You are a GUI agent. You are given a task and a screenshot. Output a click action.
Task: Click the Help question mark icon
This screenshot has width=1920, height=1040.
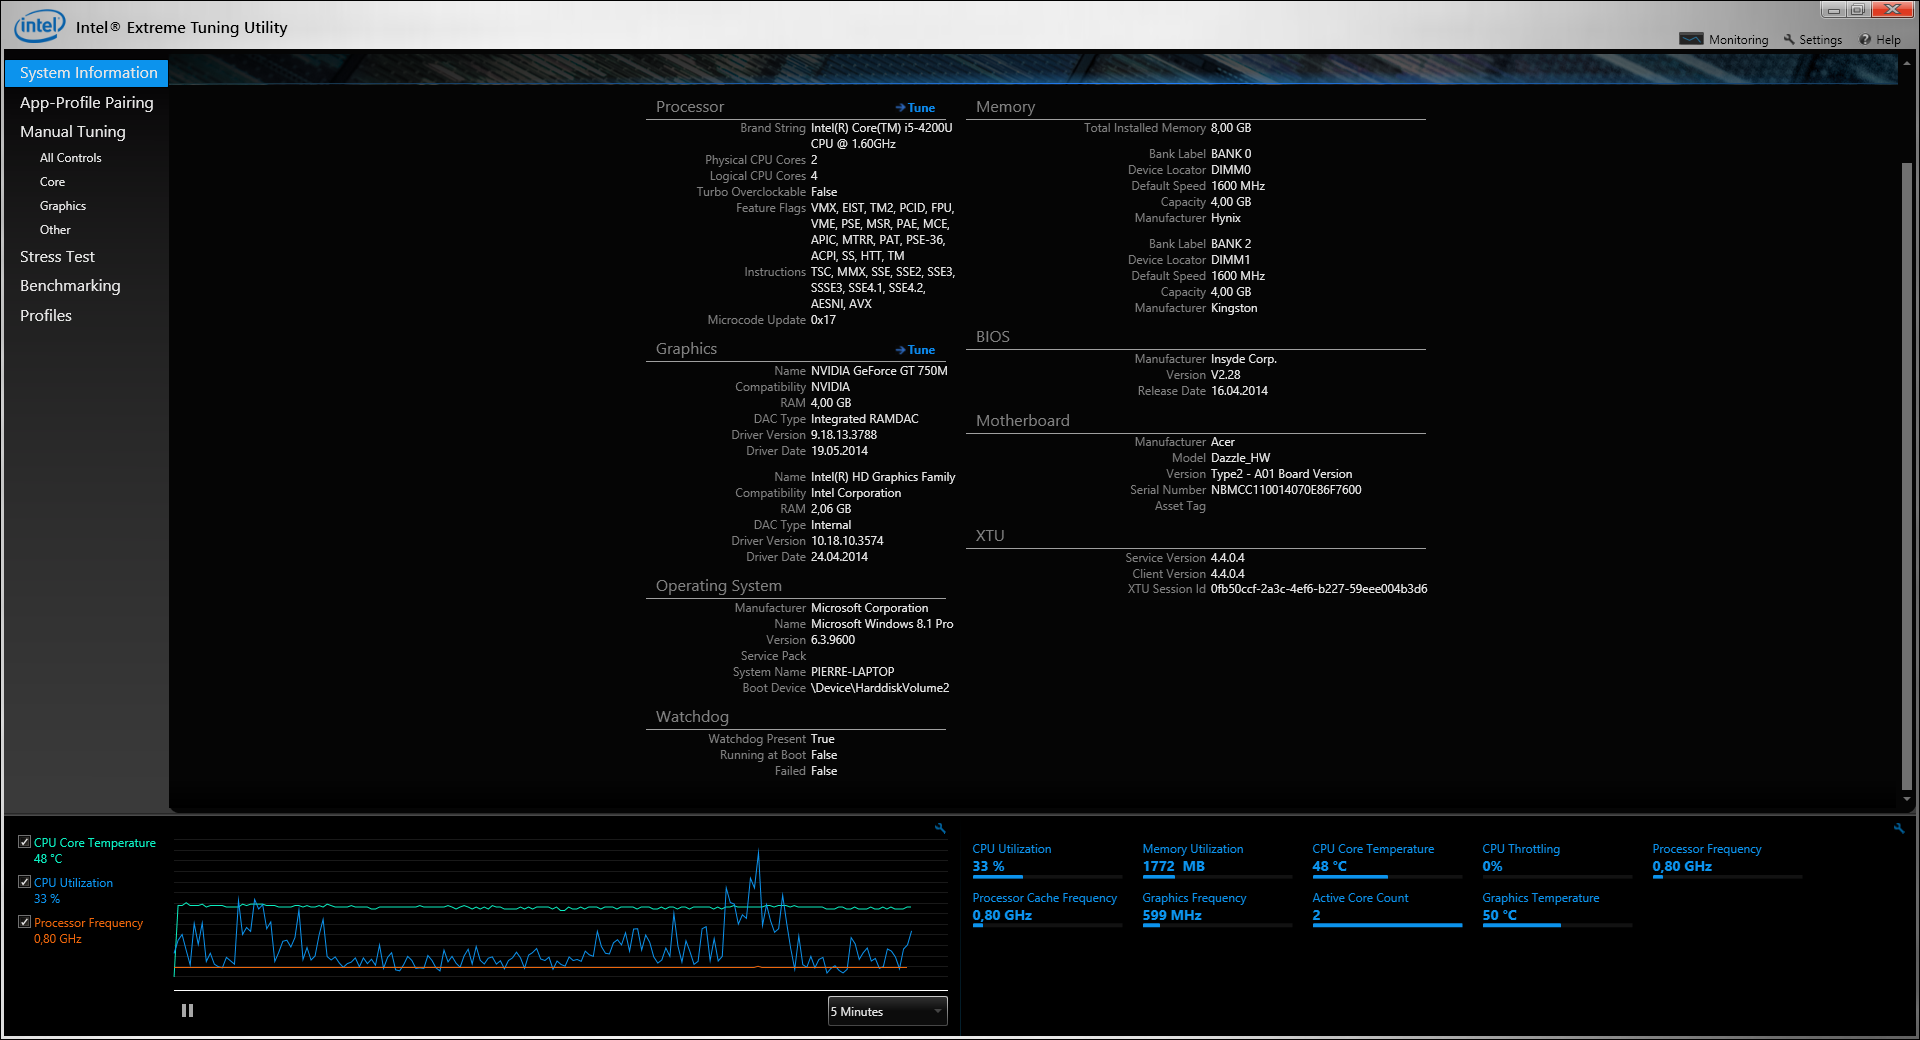coord(1865,40)
